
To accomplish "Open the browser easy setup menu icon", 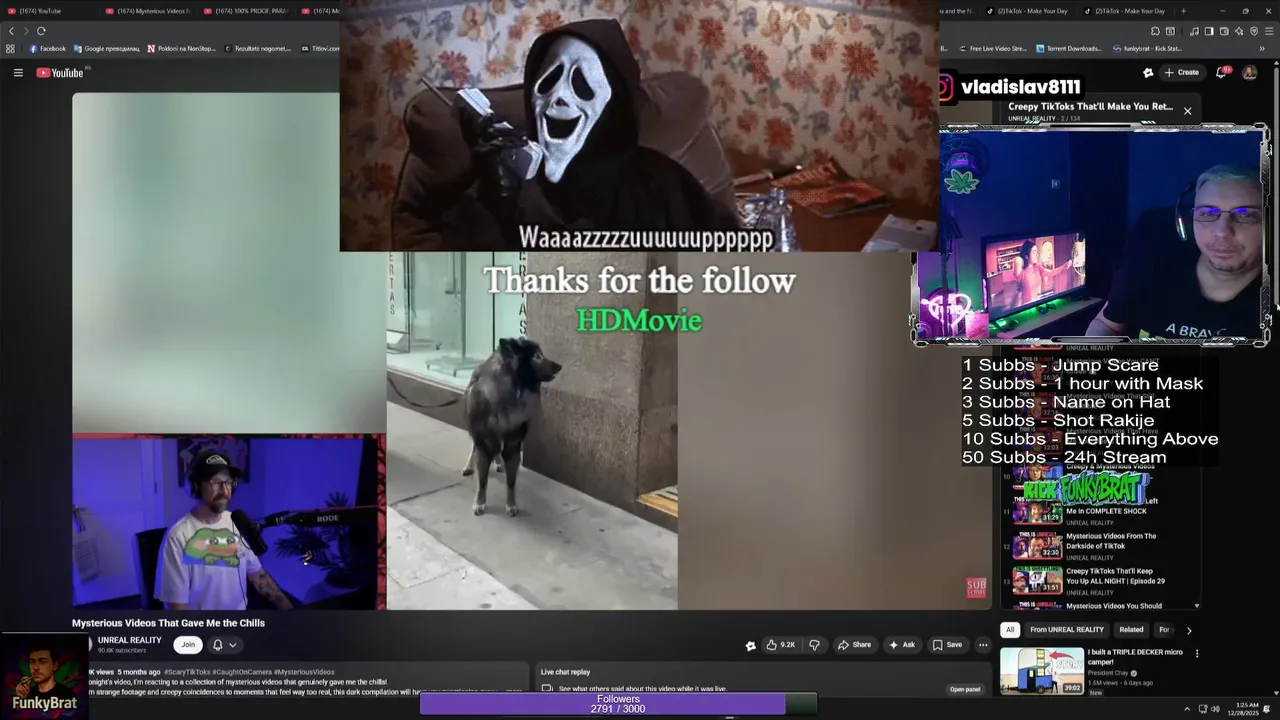I will (x=1269, y=31).
